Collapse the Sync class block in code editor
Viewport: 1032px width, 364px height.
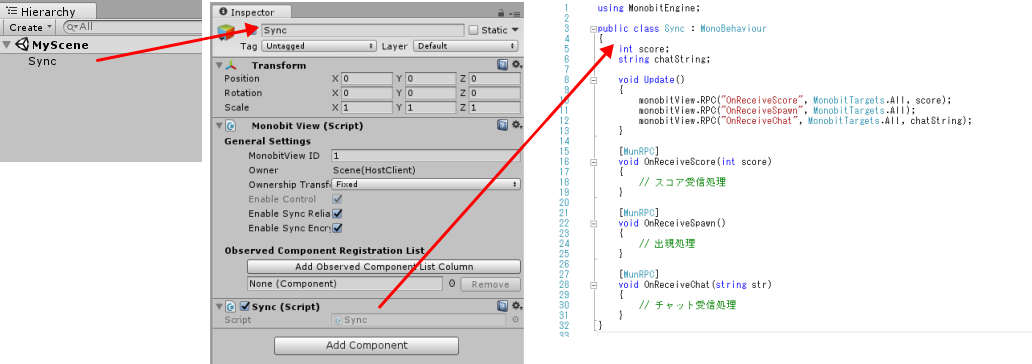(594, 29)
